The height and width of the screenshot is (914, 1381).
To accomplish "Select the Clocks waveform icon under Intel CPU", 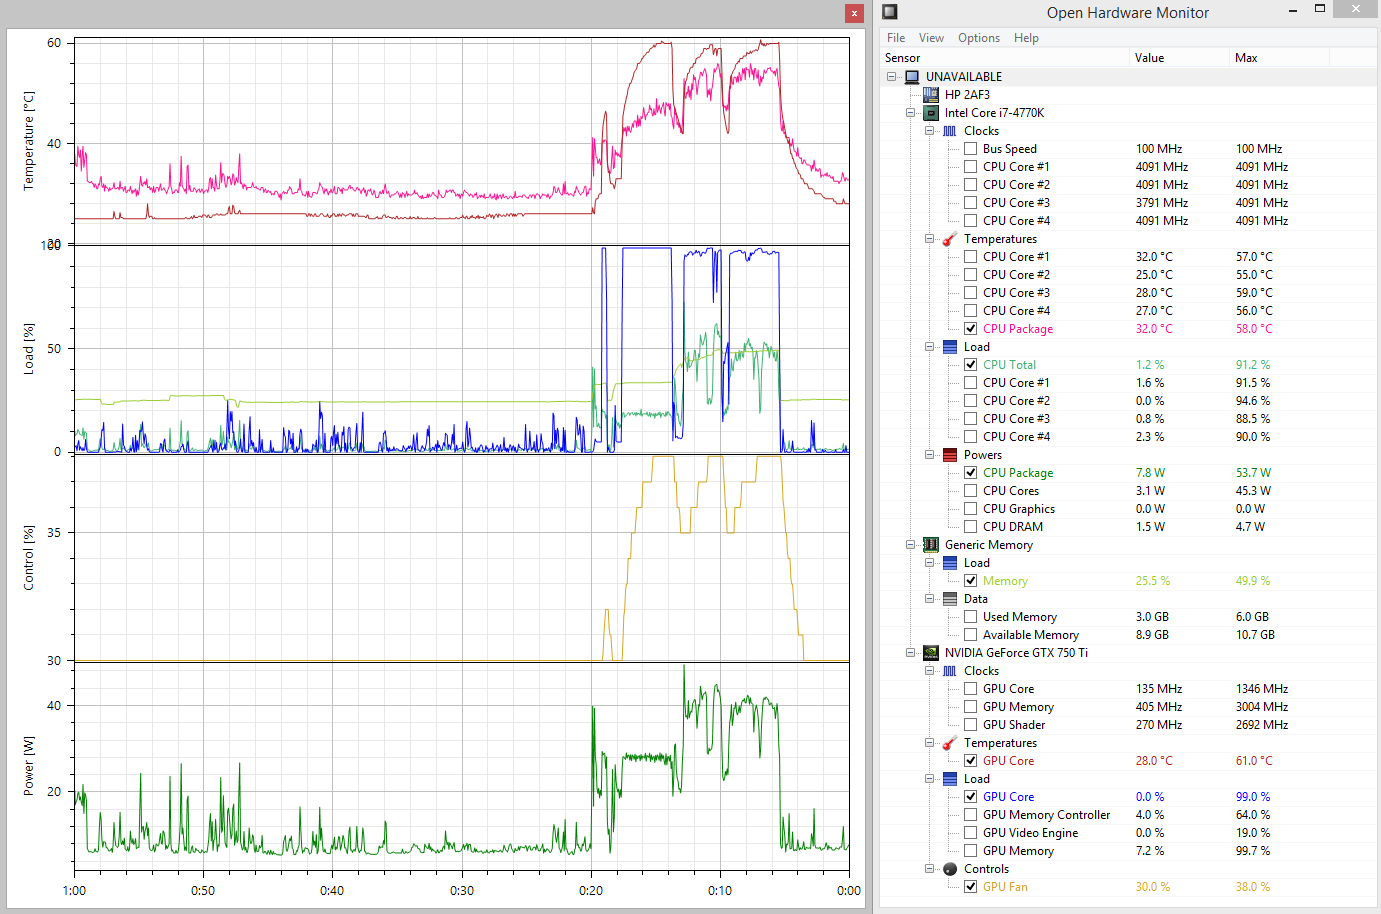I will (x=949, y=130).
